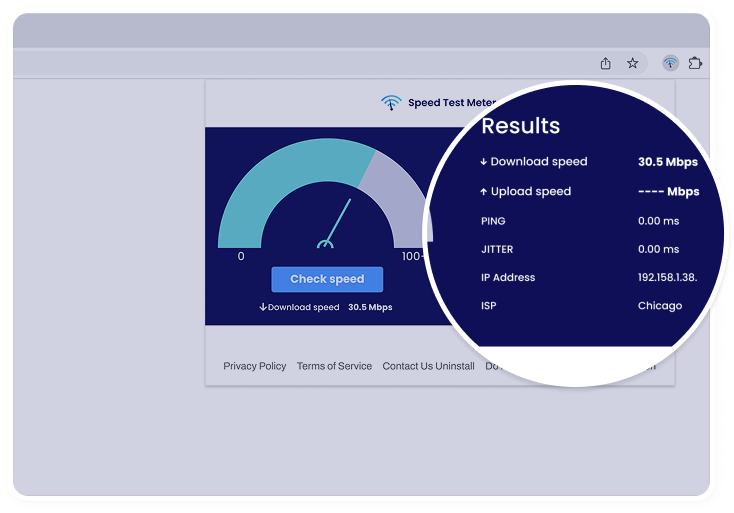Click the speedometer gauge needle

click(338, 221)
